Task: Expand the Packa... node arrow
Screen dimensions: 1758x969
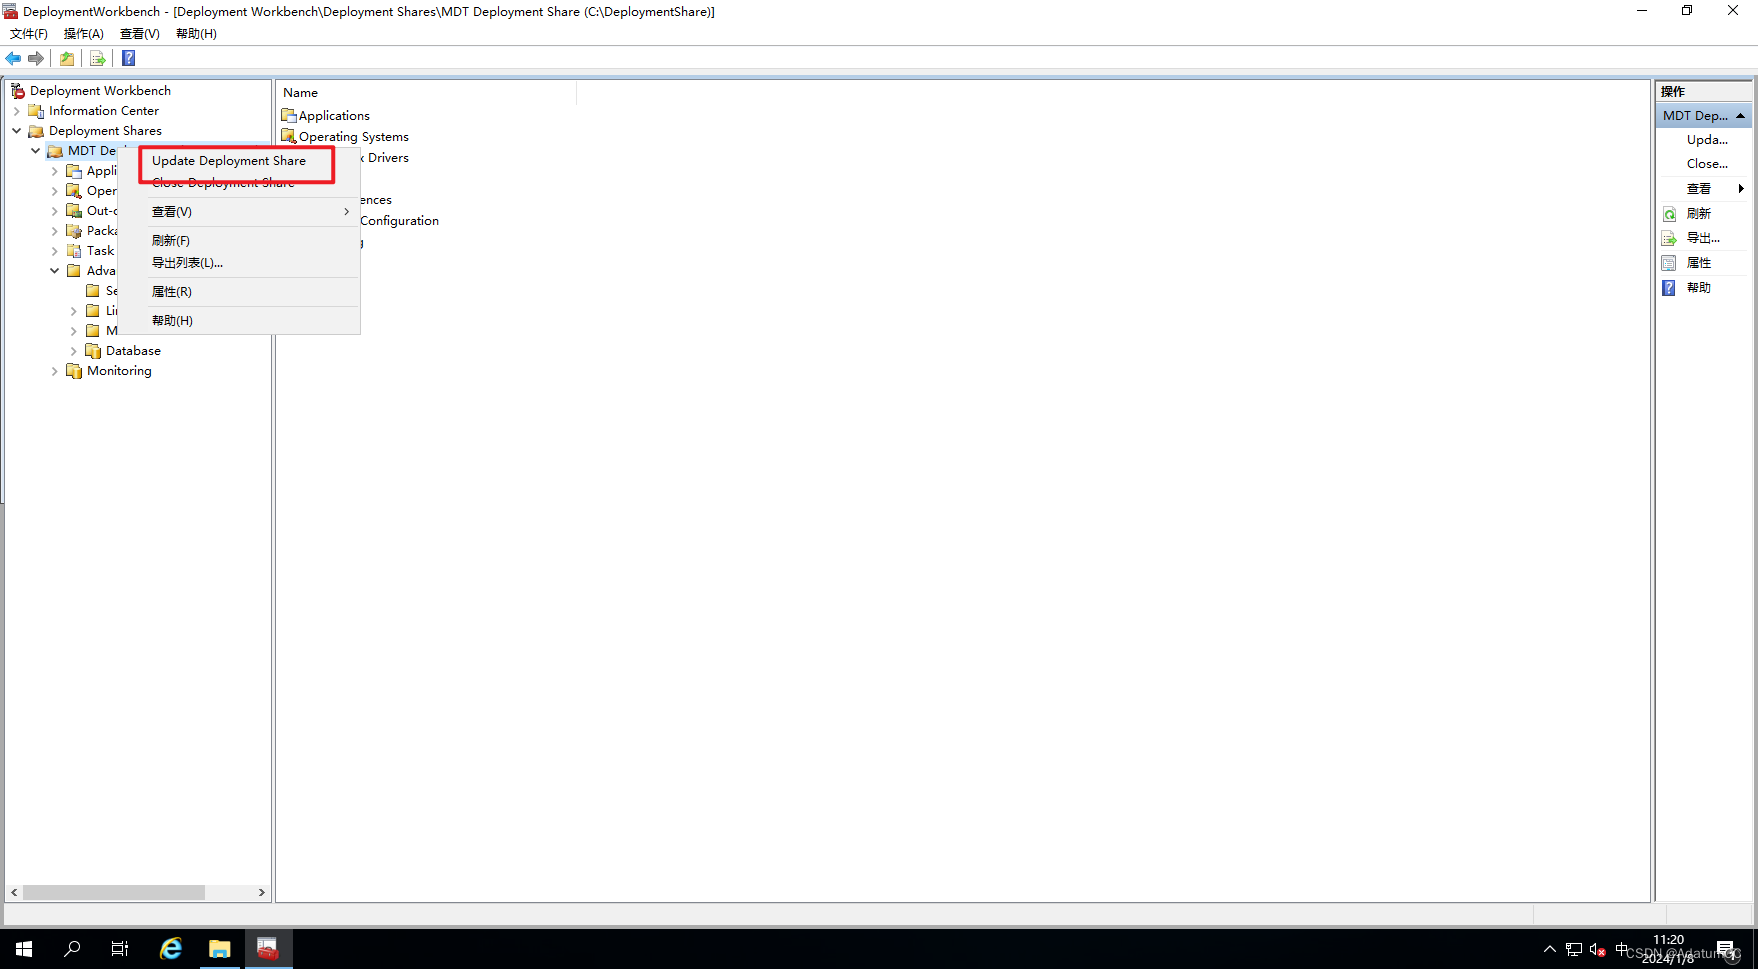Action: 54,231
